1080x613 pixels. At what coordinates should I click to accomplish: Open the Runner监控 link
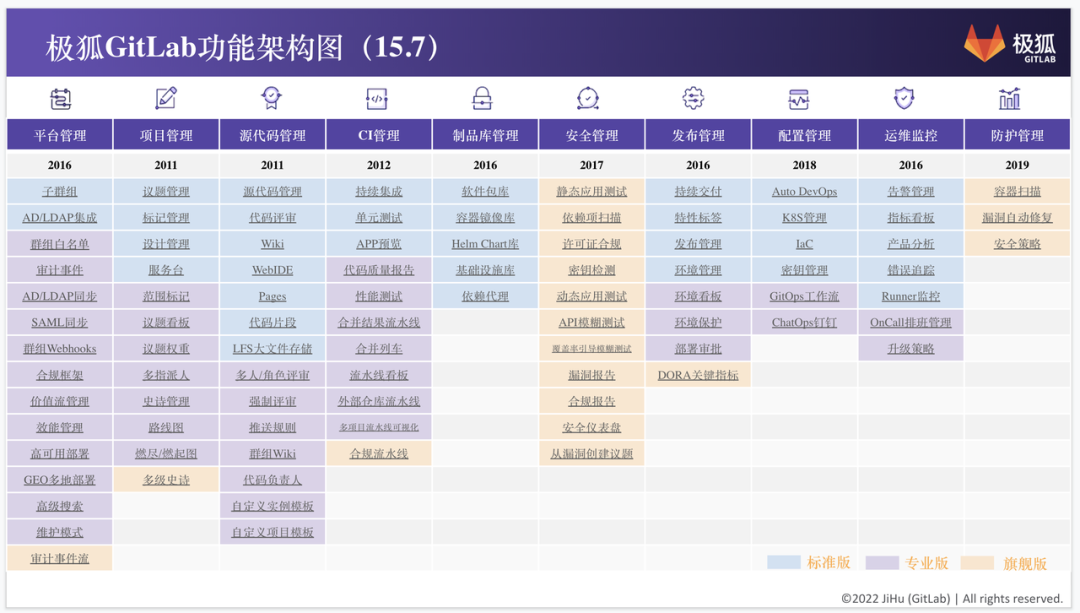[911, 296]
